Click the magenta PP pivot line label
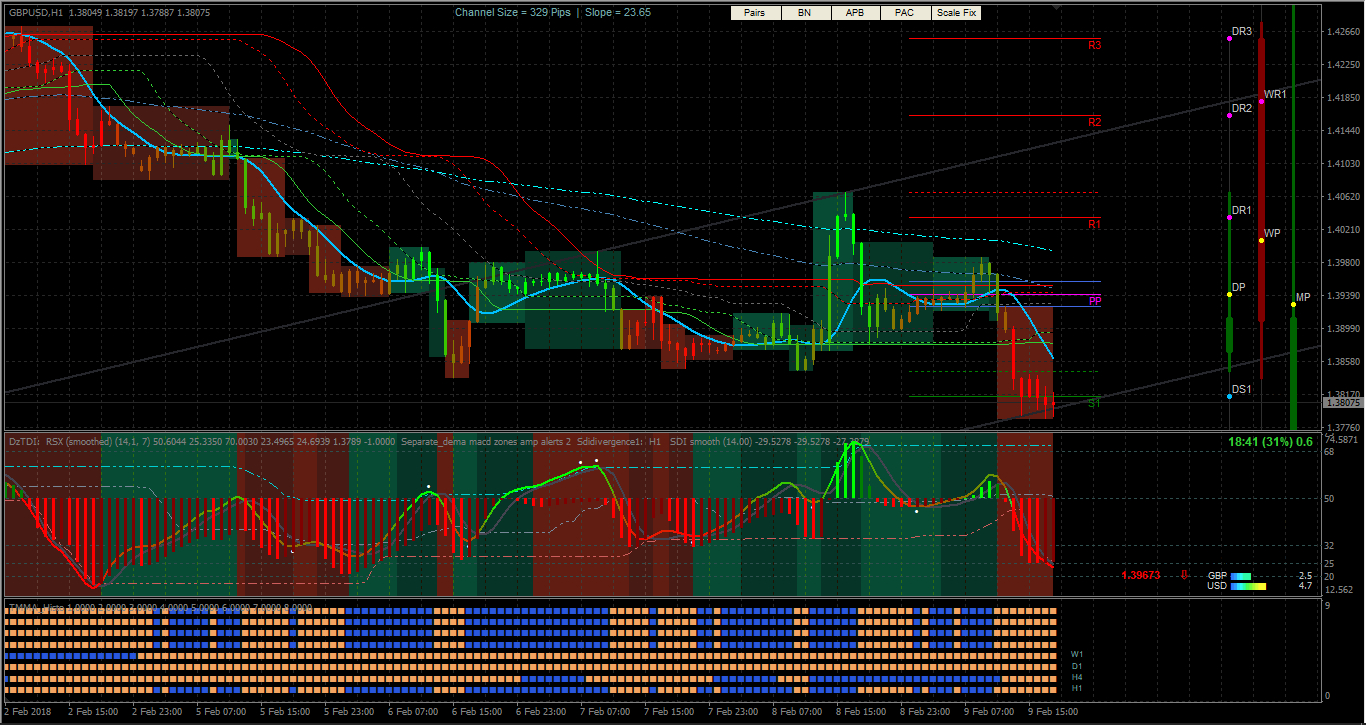Image resolution: width=1366 pixels, height=725 pixels. click(x=1095, y=301)
